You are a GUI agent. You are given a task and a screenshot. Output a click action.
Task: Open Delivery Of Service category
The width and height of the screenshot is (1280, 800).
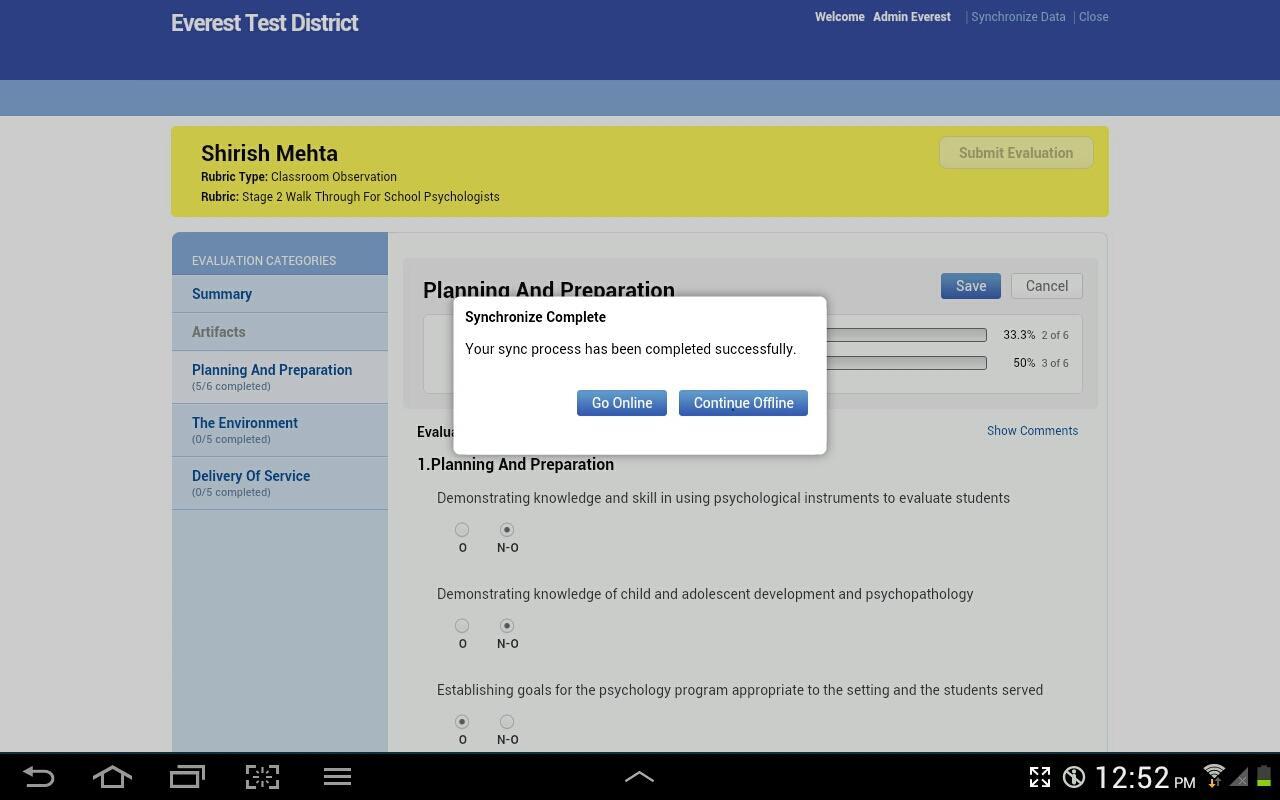(251, 476)
